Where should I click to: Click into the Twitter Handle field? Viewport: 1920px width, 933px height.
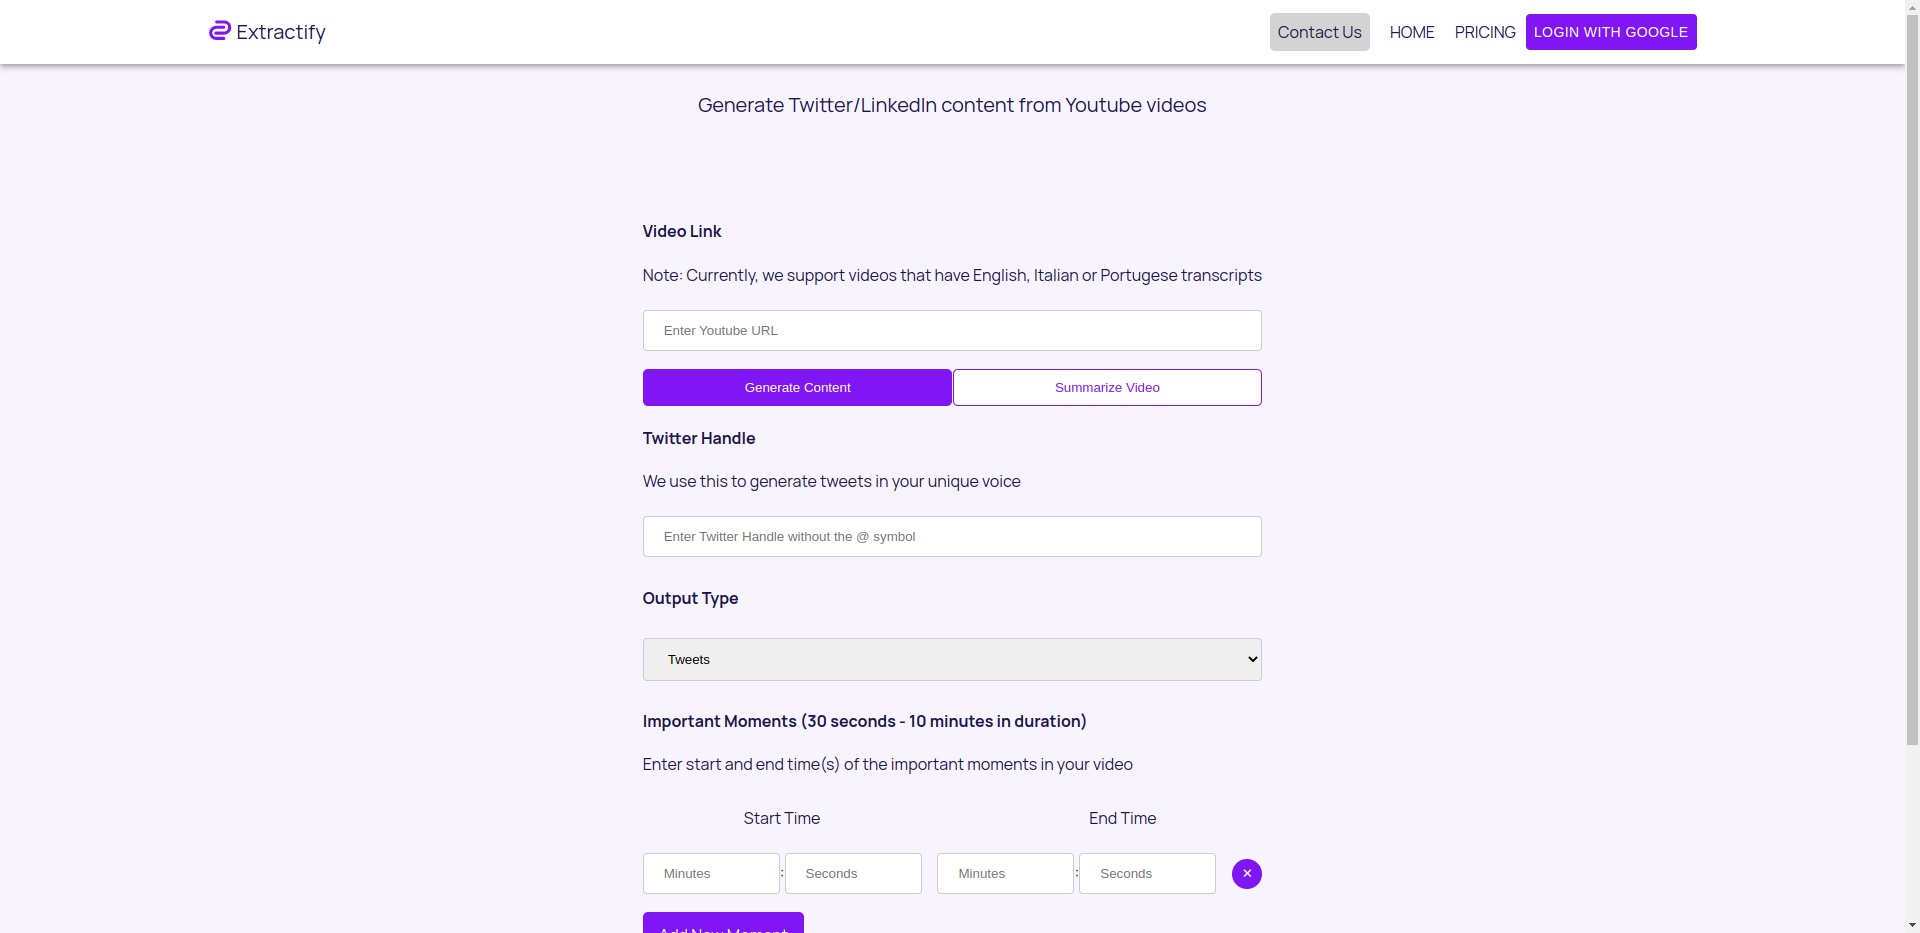[x=951, y=537]
